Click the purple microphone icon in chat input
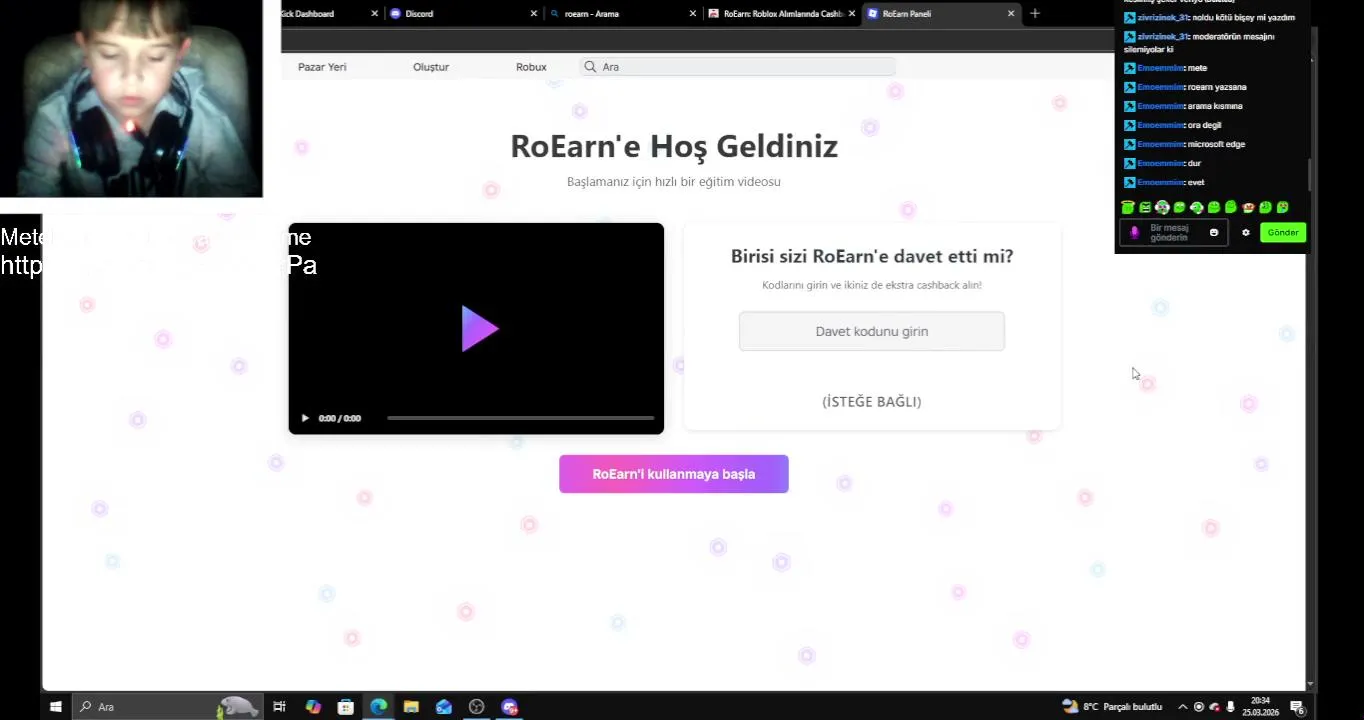The height and width of the screenshot is (720, 1364). (1134, 232)
